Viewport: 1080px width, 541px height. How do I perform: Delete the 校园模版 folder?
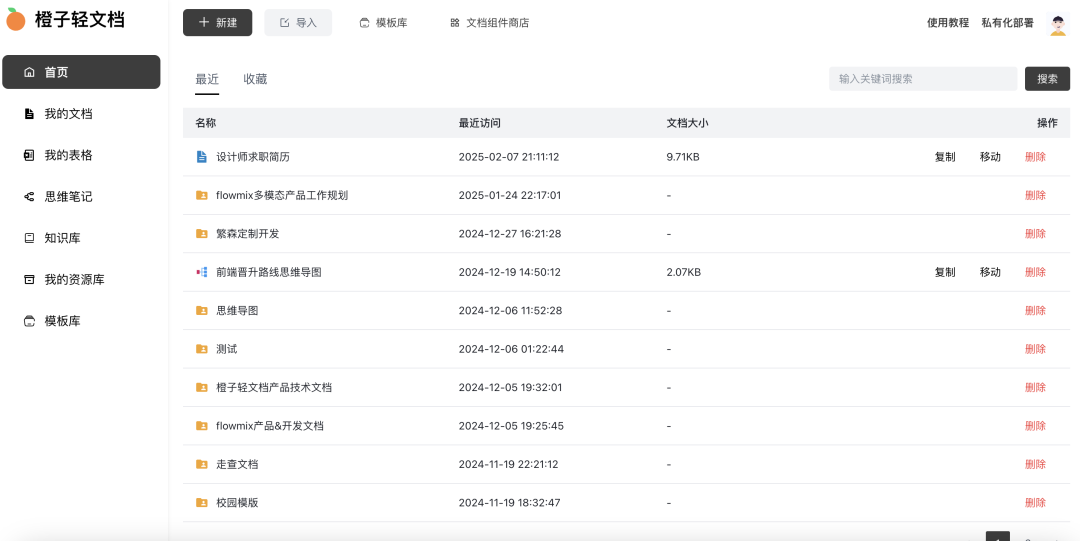pos(1035,503)
